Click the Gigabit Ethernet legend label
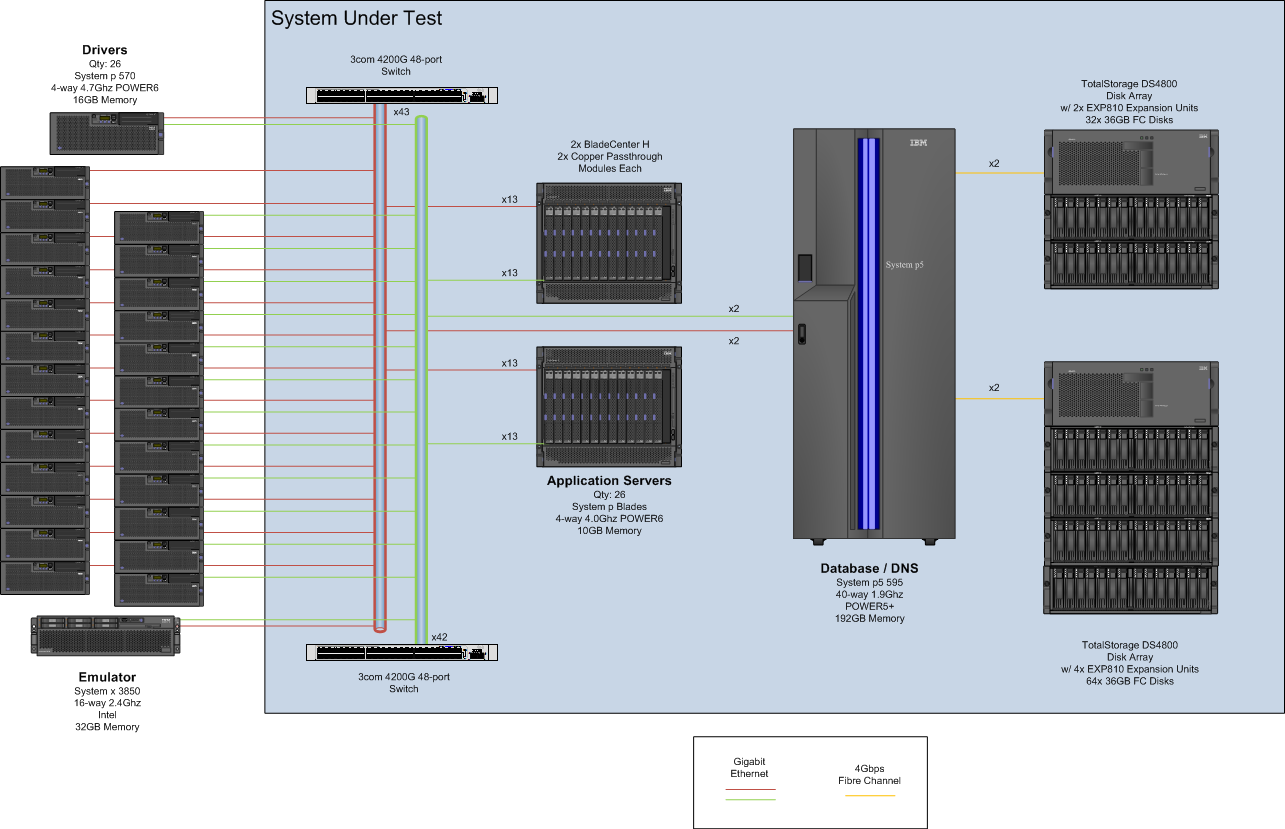The width and height of the screenshot is (1285, 829). click(750, 767)
